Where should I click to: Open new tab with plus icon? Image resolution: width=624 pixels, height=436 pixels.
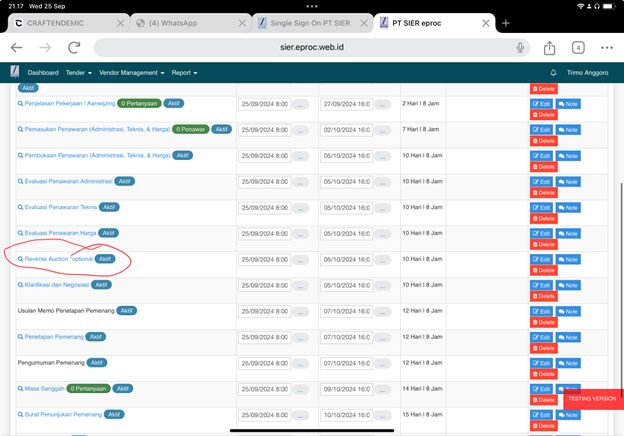click(x=506, y=22)
